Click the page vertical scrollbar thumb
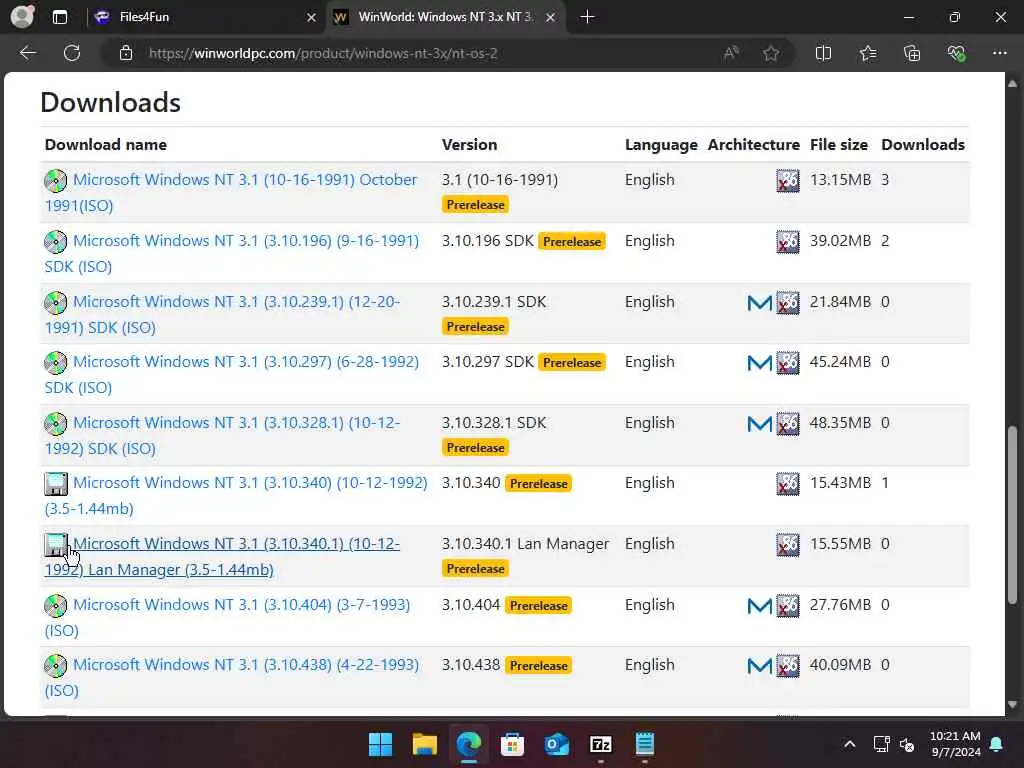Image resolution: width=1024 pixels, height=768 pixels. coord(1012,516)
